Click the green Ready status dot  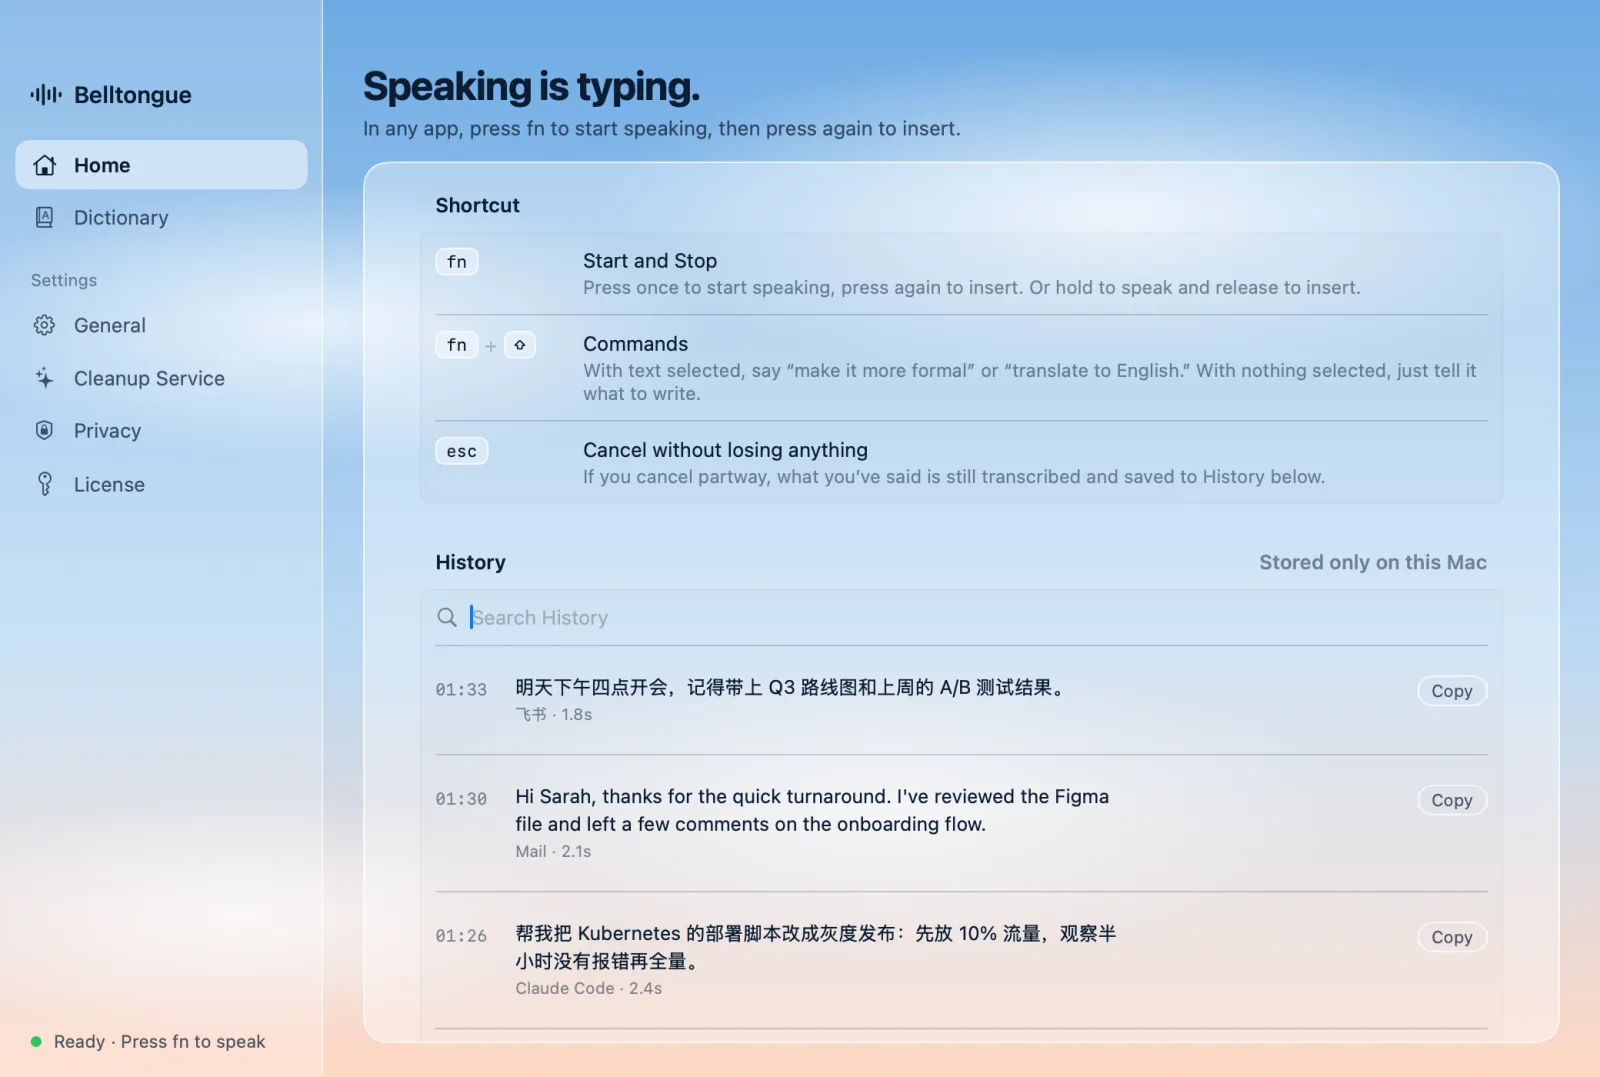tap(36, 1042)
